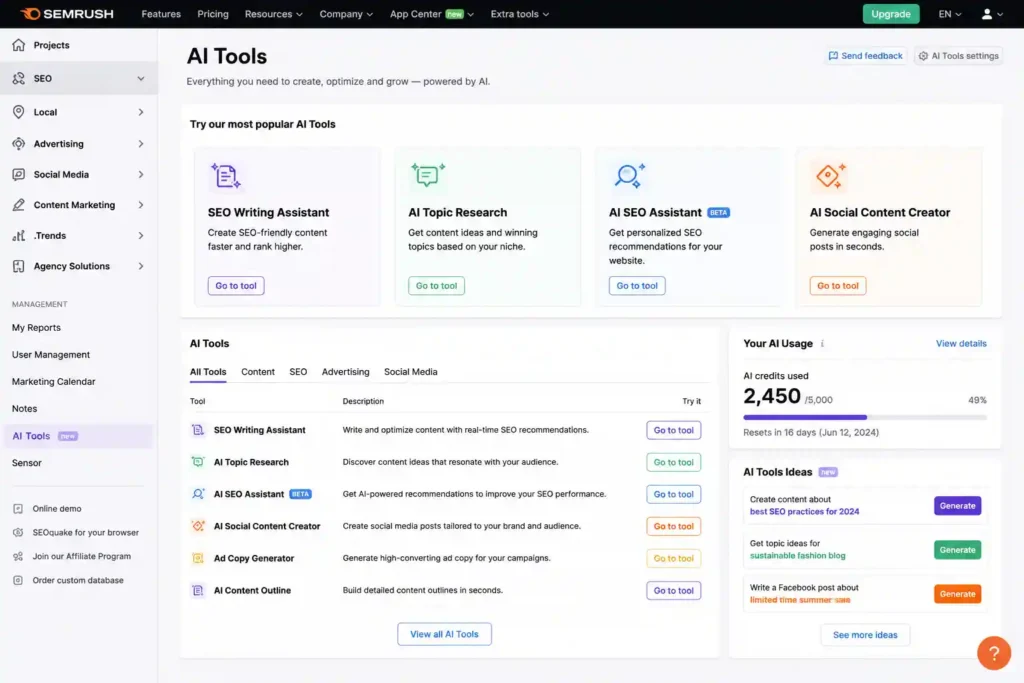The width and height of the screenshot is (1024, 683).
Task: Click the Order custom database icon
Action: click(18, 580)
